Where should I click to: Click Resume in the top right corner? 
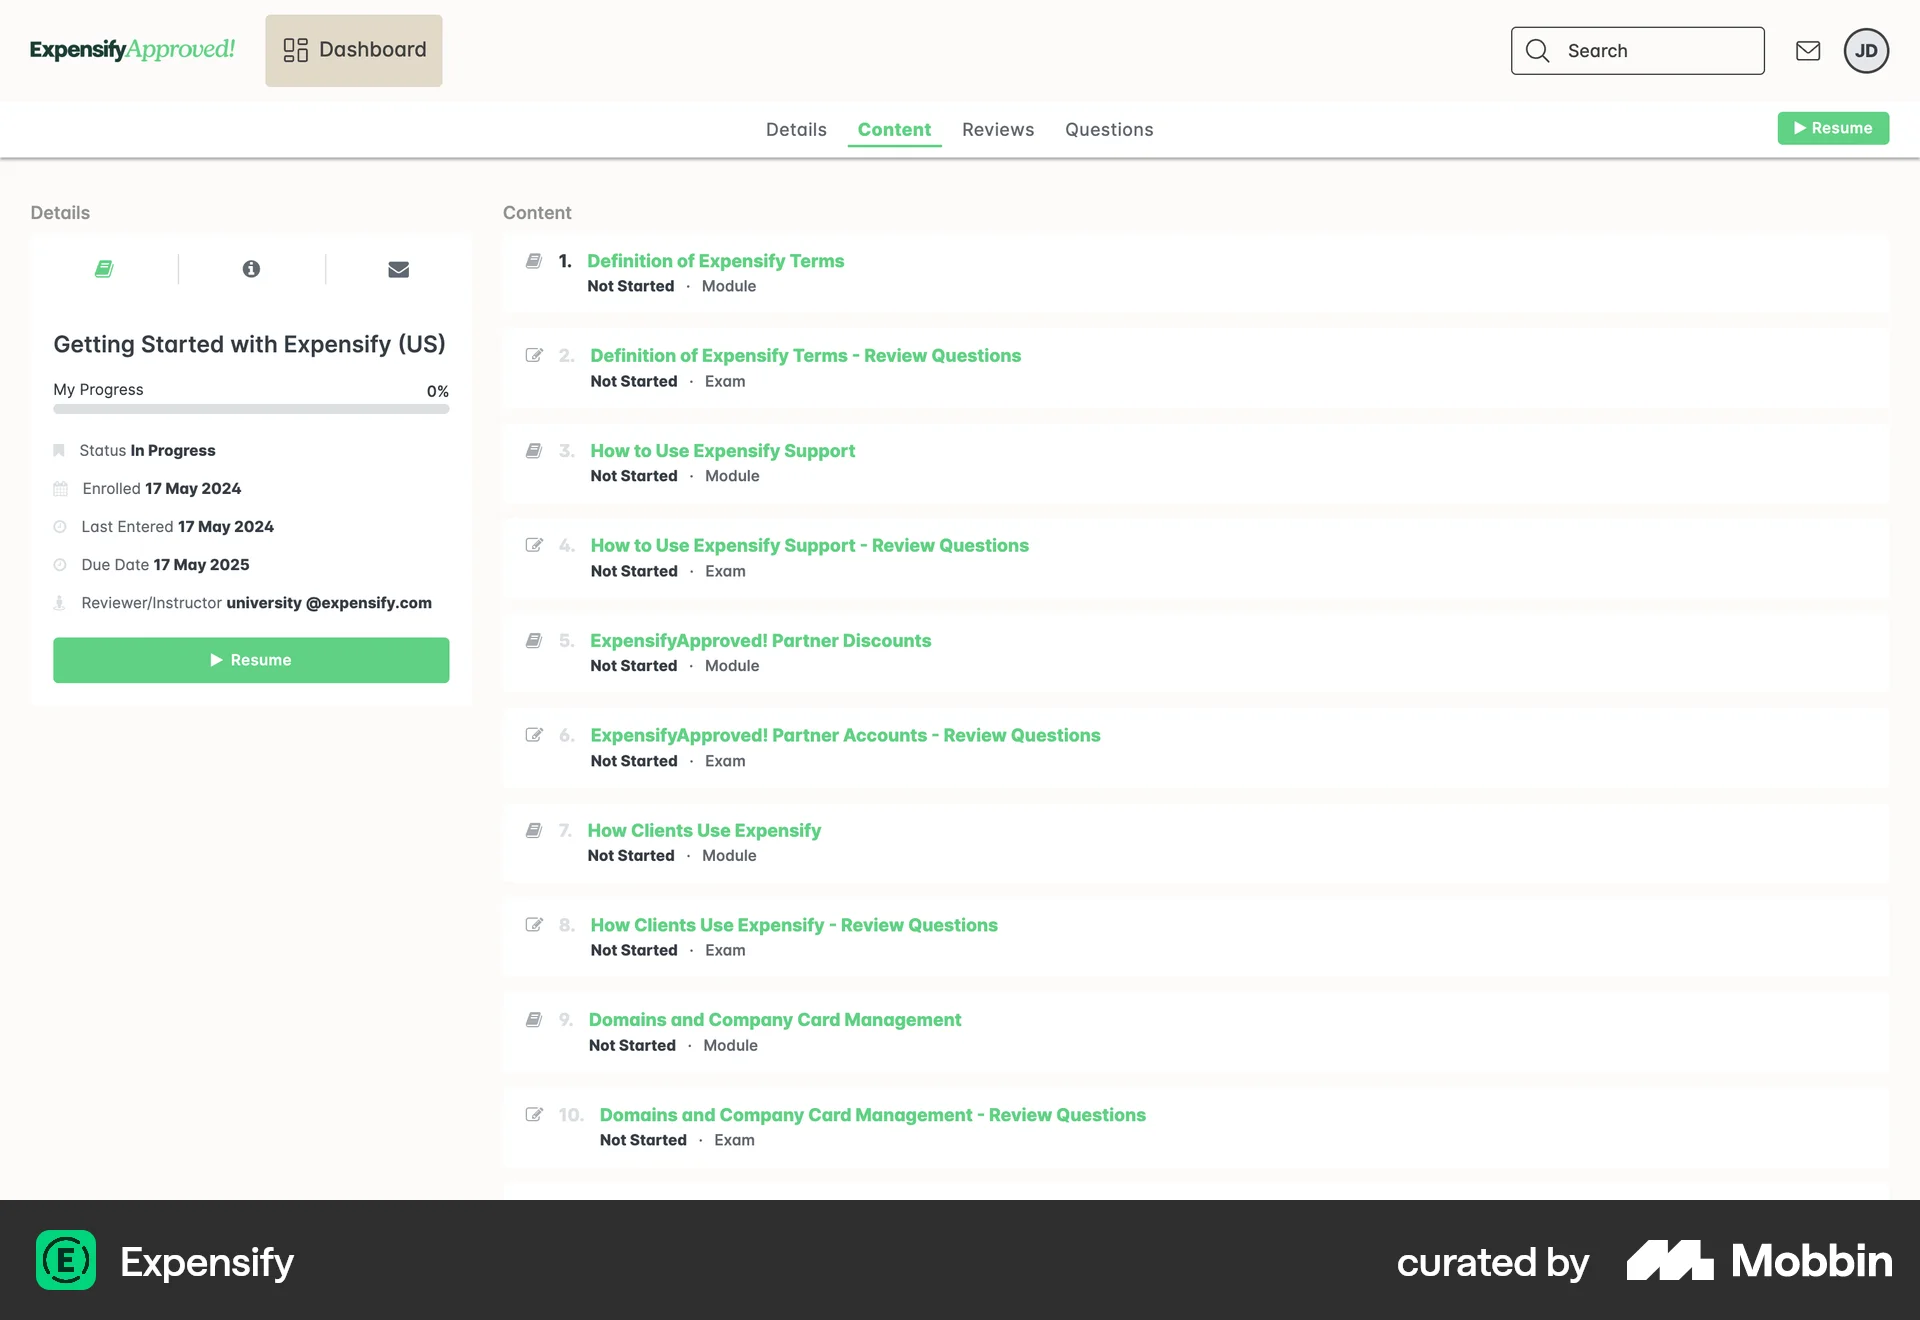pyautogui.click(x=1833, y=128)
